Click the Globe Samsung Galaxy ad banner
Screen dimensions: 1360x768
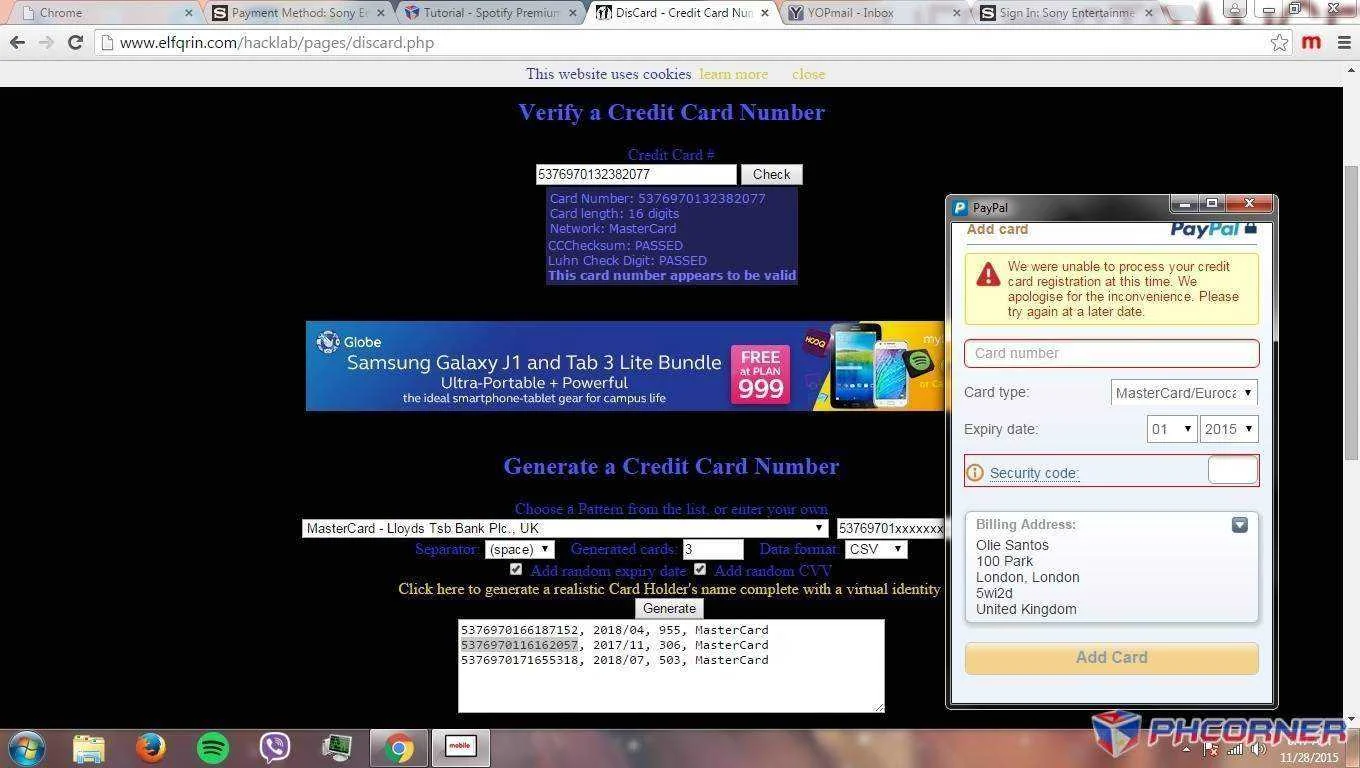coord(625,366)
